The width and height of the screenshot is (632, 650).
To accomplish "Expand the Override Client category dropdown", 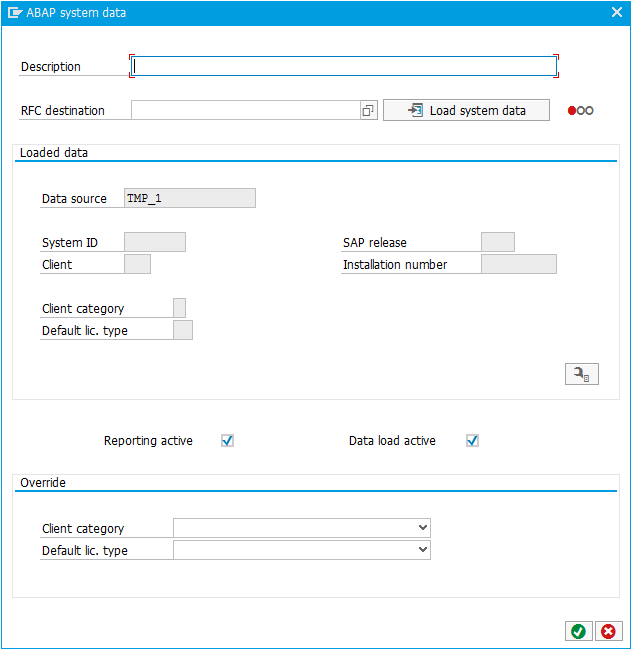I will tap(422, 528).
